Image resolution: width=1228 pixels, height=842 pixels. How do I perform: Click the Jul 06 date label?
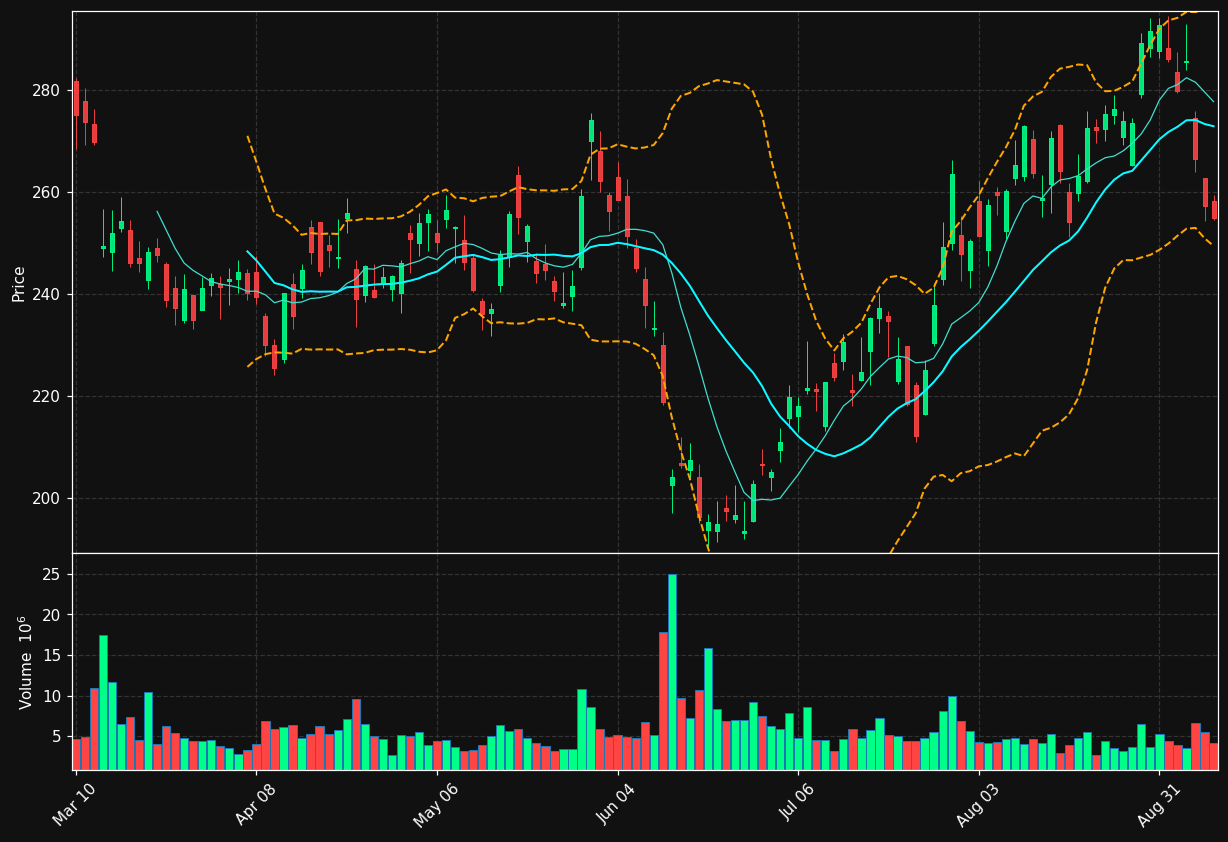(x=797, y=805)
